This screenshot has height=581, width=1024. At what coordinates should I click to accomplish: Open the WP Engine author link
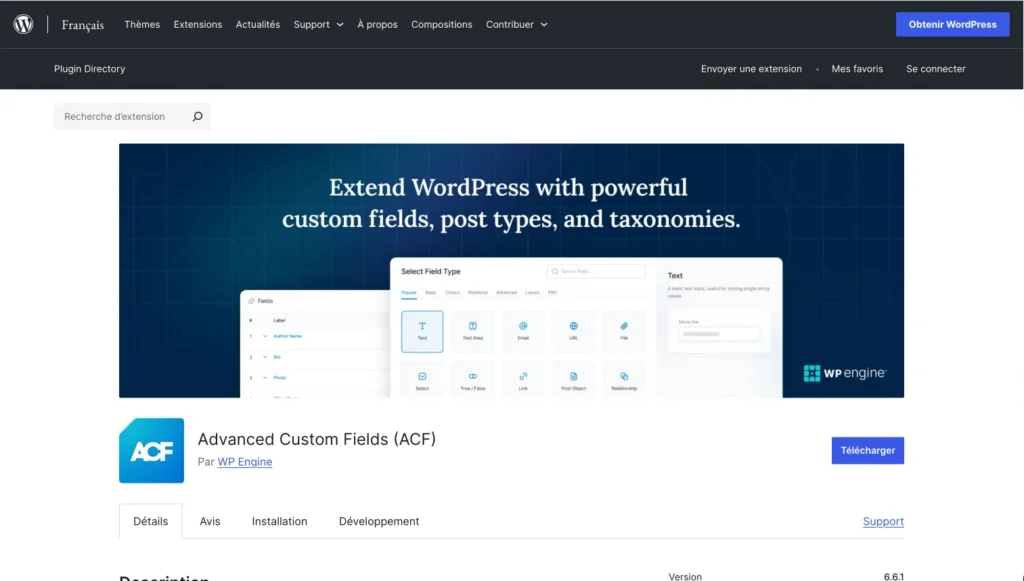click(245, 461)
